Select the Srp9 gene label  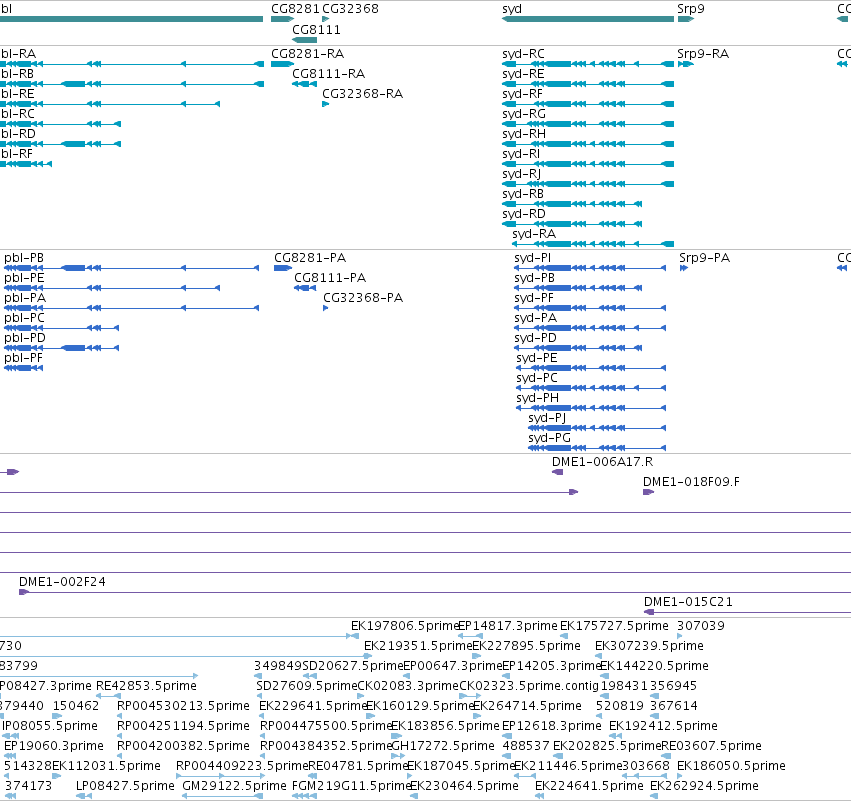point(690,9)
